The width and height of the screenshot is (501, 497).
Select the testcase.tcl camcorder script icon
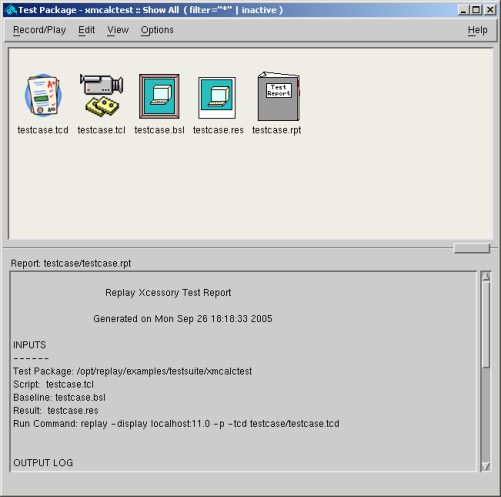point(101,95)
